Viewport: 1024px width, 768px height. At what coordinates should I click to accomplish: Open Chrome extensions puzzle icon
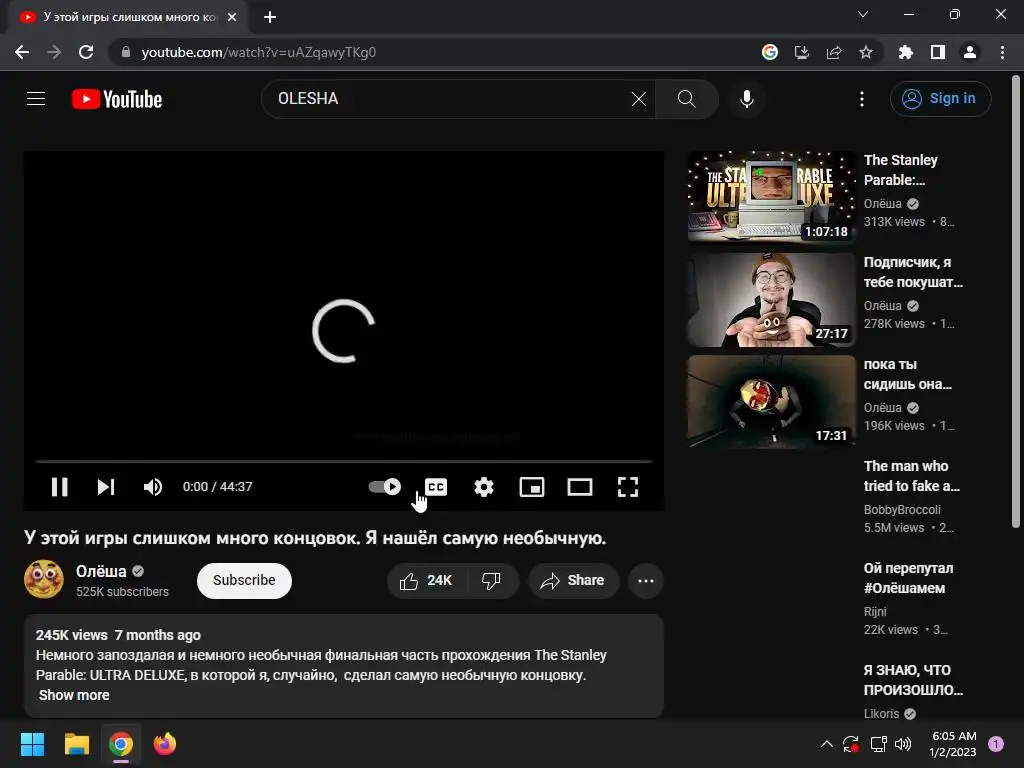(906, 52)
